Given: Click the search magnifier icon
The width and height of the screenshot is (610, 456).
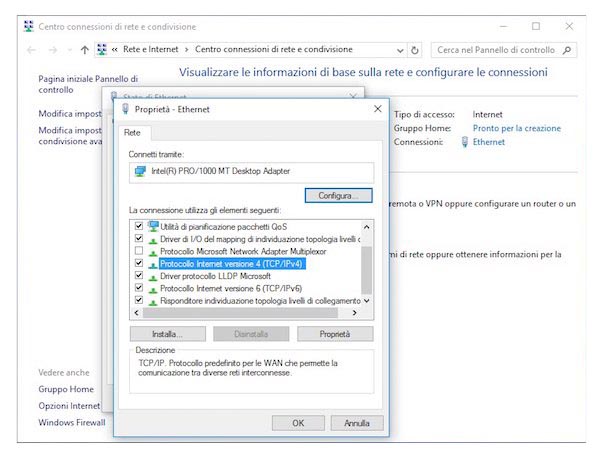Looking at the screenshot, I should pos(567,50).
